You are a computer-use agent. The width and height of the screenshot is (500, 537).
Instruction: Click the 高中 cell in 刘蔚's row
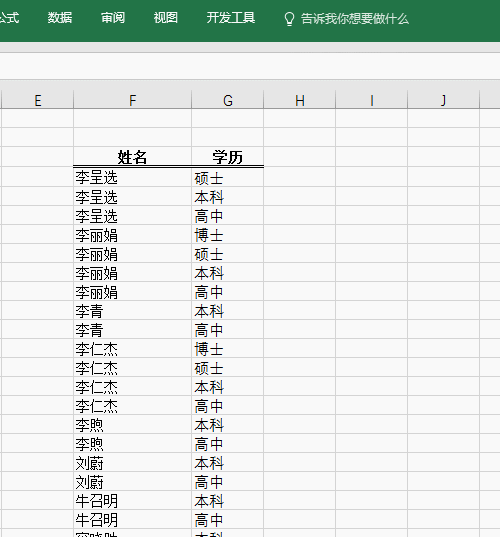click(x=228, y=482)
